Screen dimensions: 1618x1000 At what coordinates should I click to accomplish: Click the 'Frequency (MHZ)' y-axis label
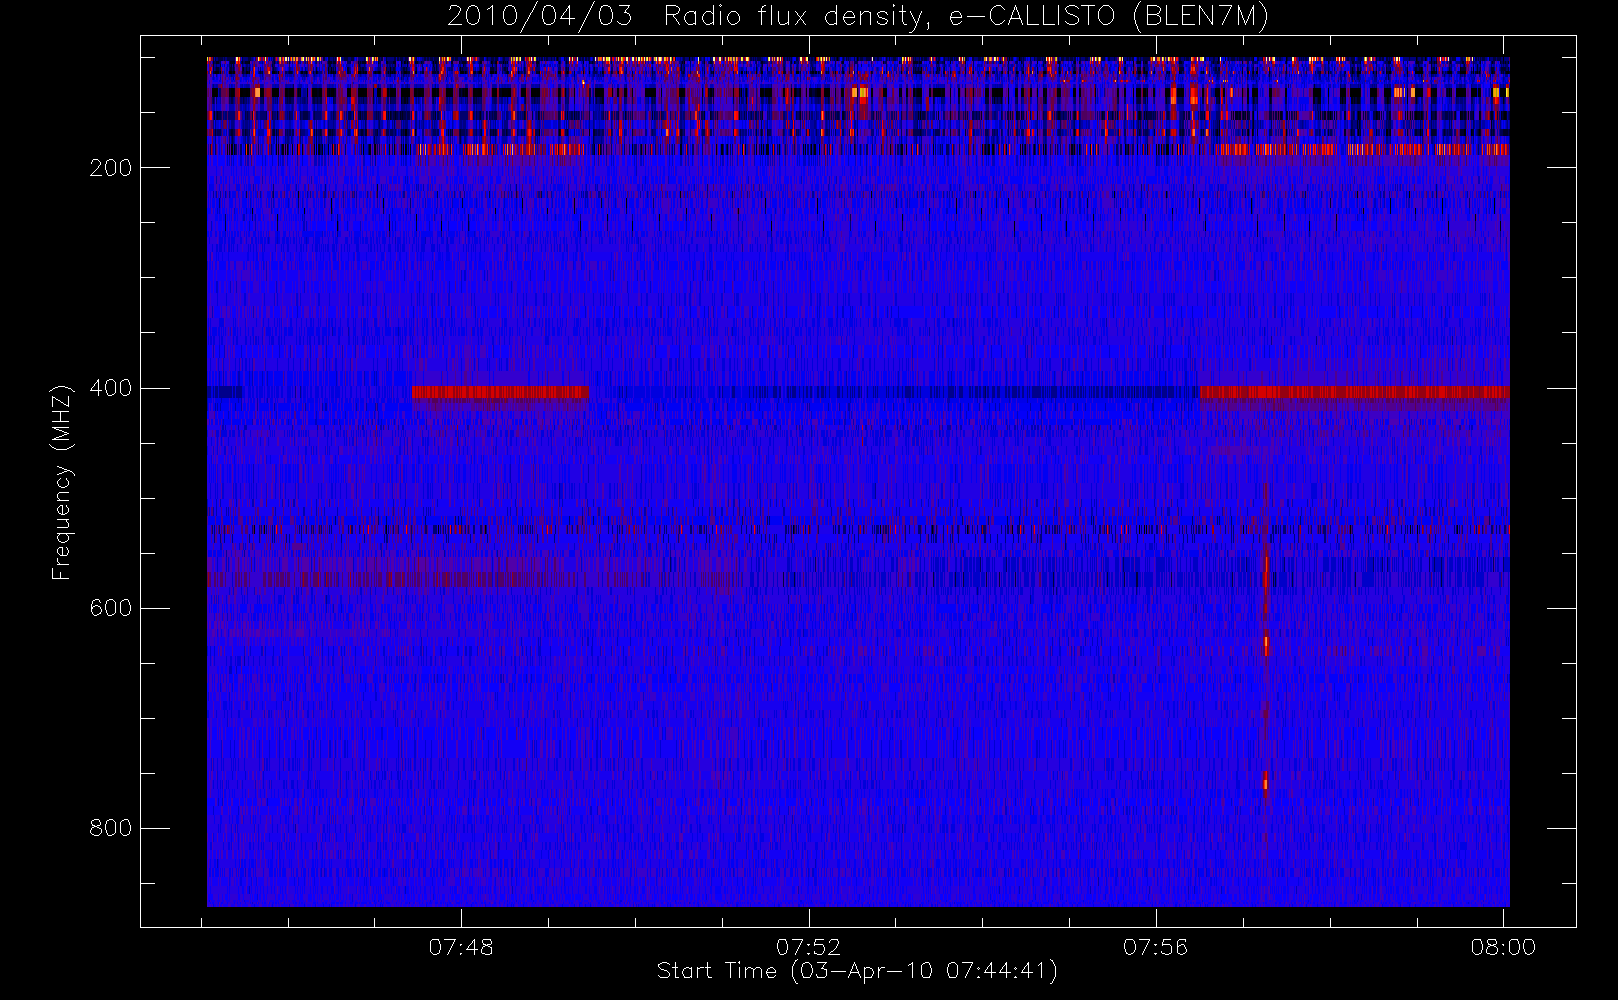pyautogui.click(x=62, y=482)
